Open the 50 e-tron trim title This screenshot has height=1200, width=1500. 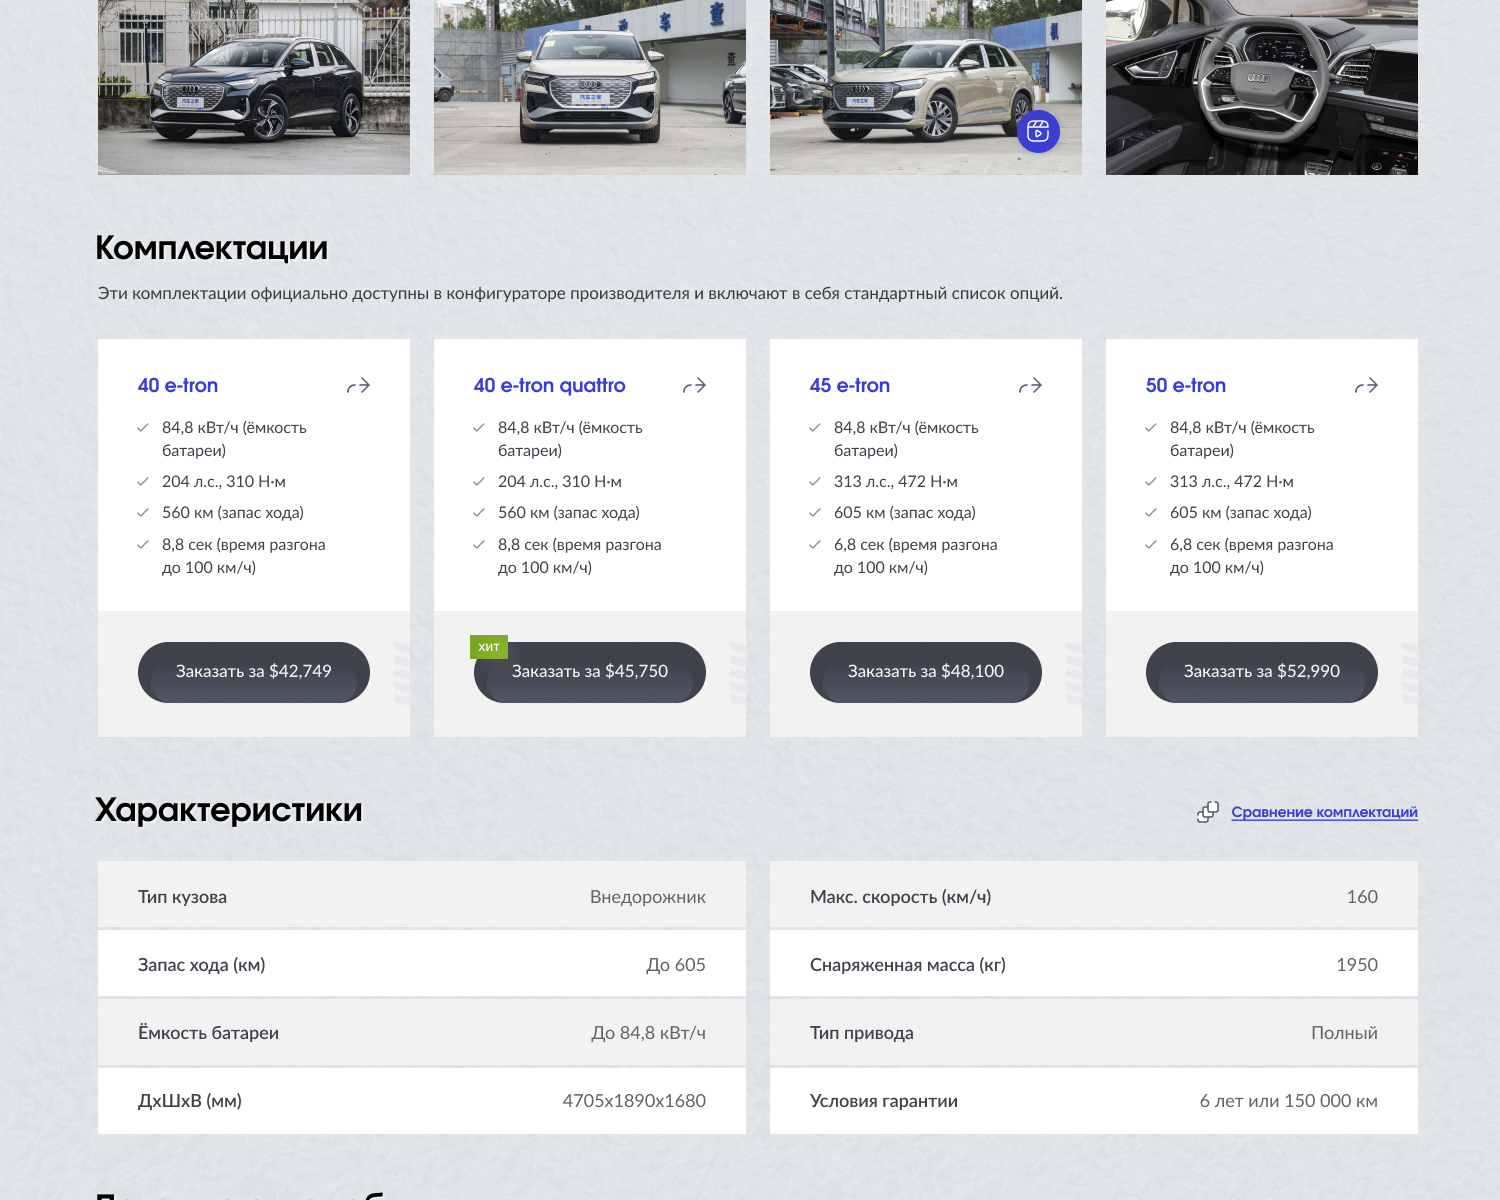pyautogui.click(x=1186, y=386)
